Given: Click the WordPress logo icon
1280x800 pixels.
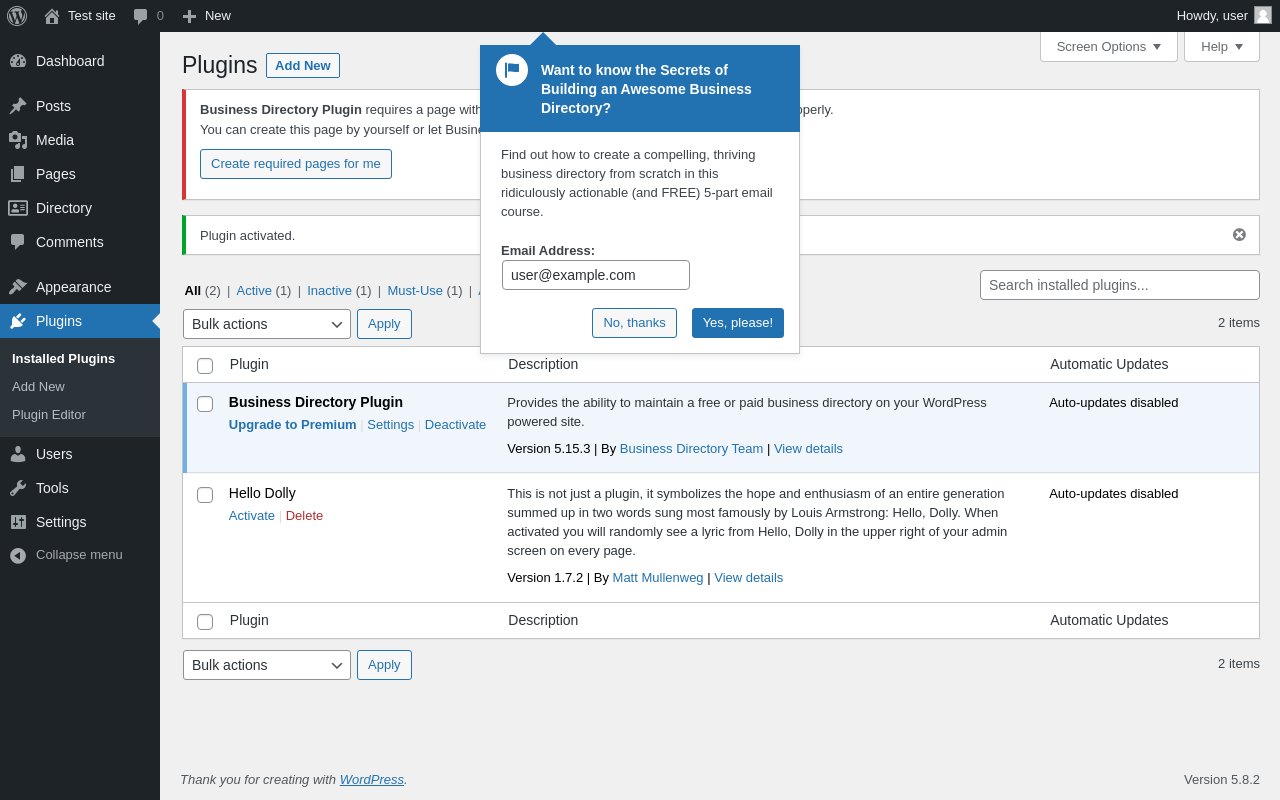Looking at the screenshot, I should pos(17,16).
